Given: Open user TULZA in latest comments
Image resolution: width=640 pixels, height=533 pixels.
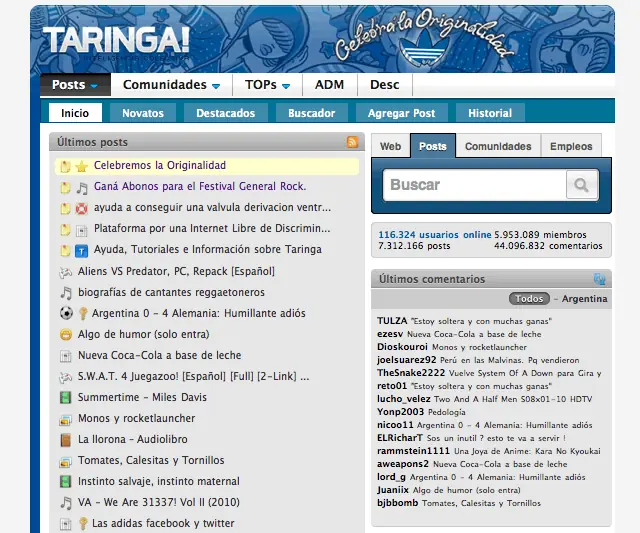Looking at the screenshot, I should [392, 321].
